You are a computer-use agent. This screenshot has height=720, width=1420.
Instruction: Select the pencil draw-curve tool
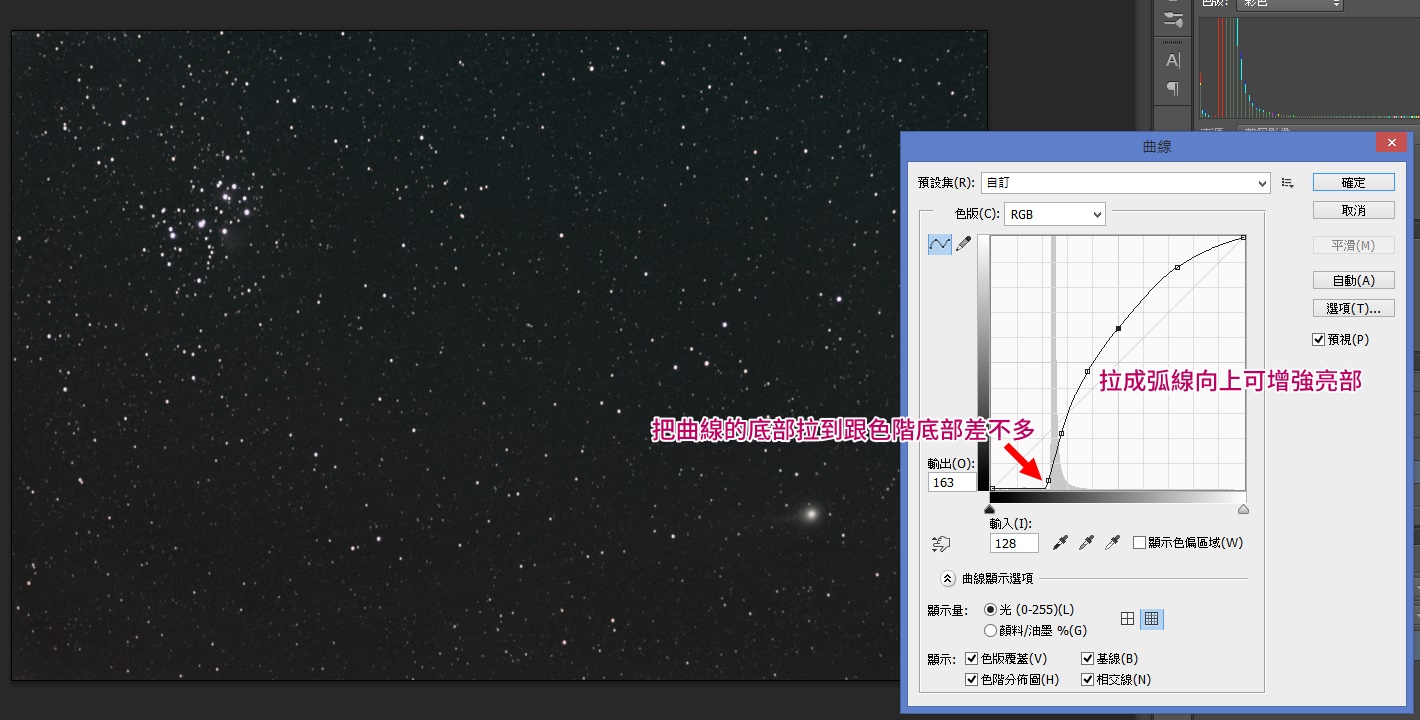(964, 244)
